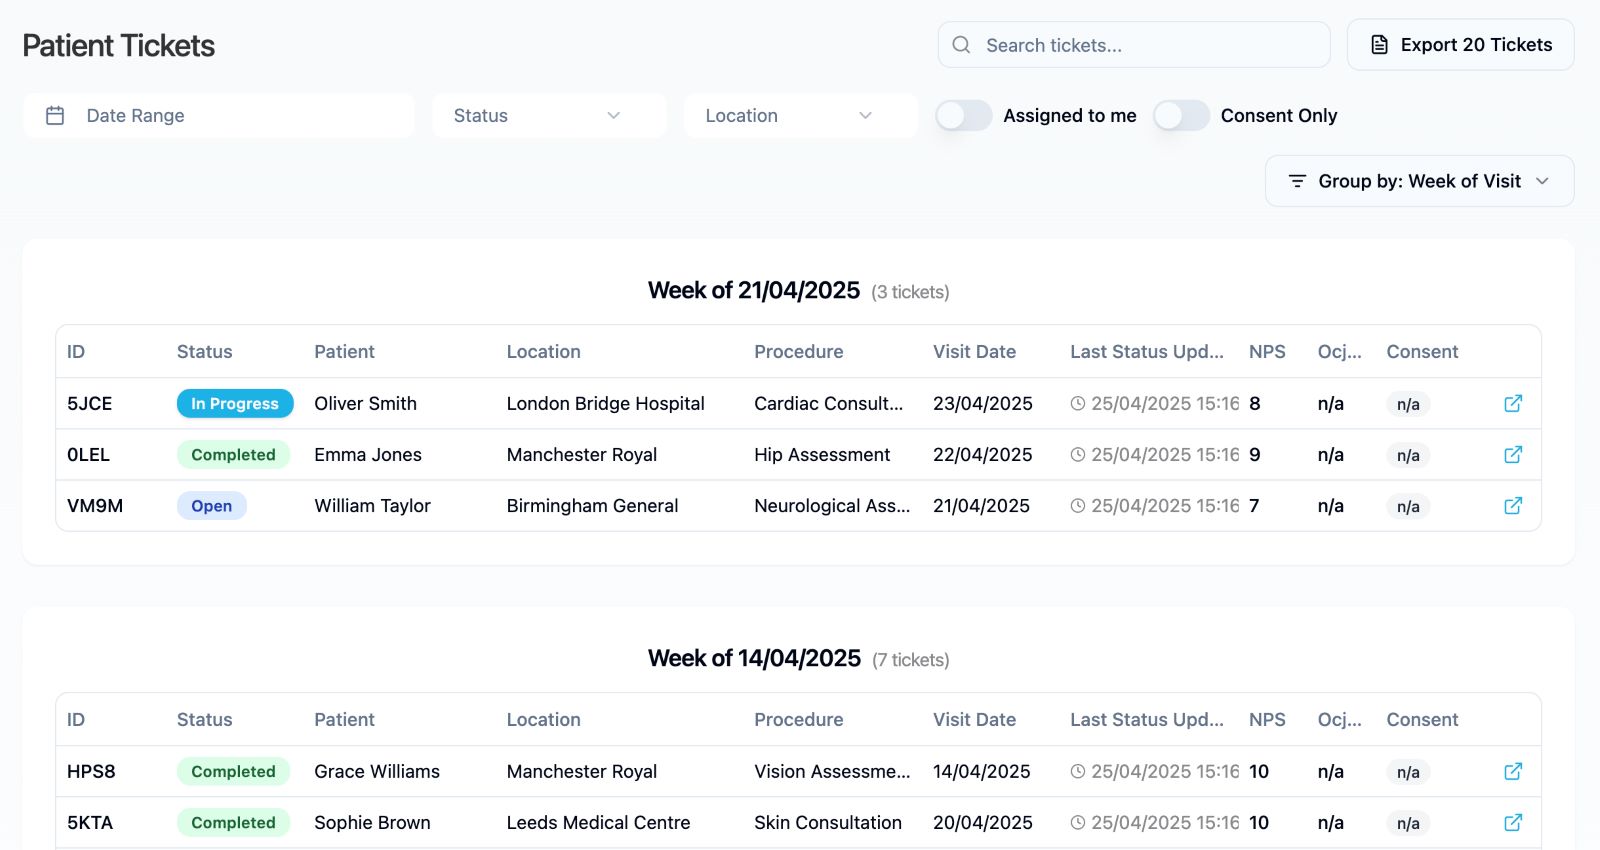
Task: Sort by Last Status Upd... column in week 14/04/2025 table
Action: point(1147,720)
